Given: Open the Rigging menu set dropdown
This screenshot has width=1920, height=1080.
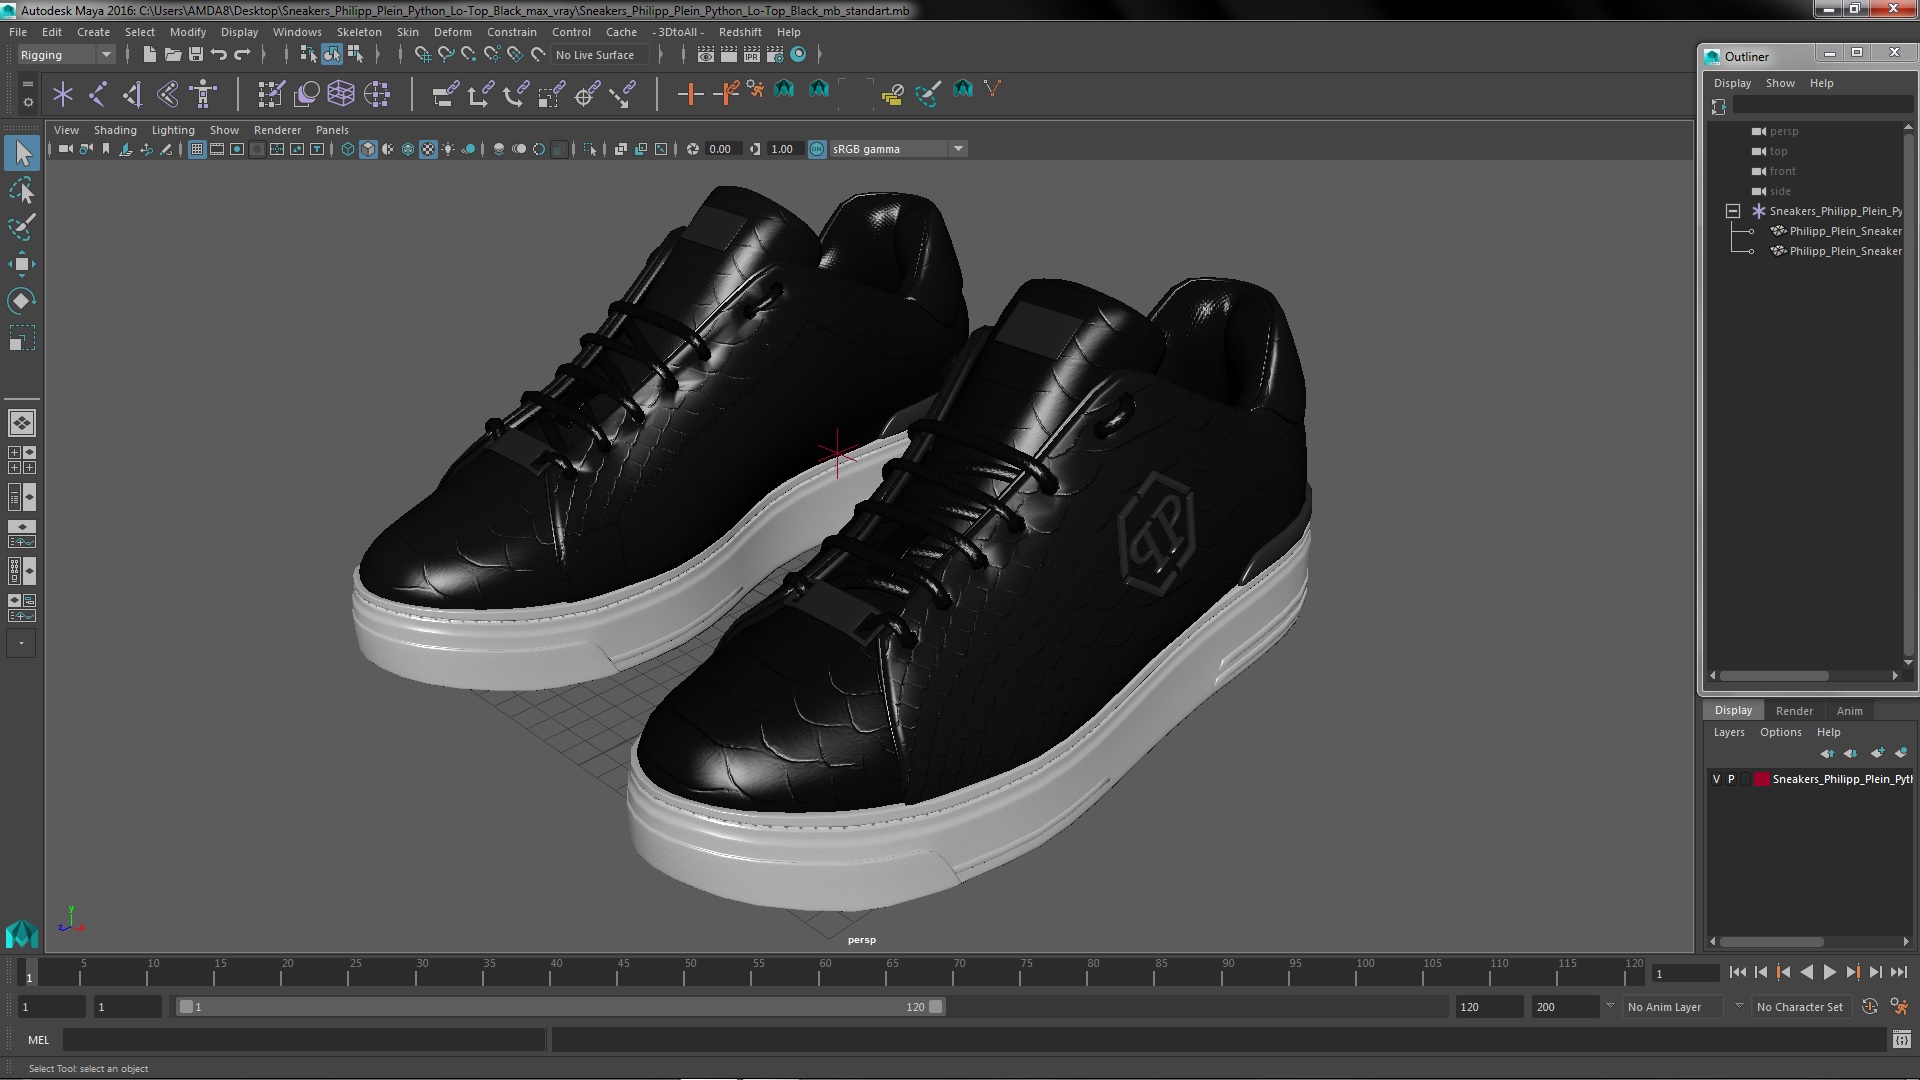Looking at the screenshot, I should click(x=66, y=55).
